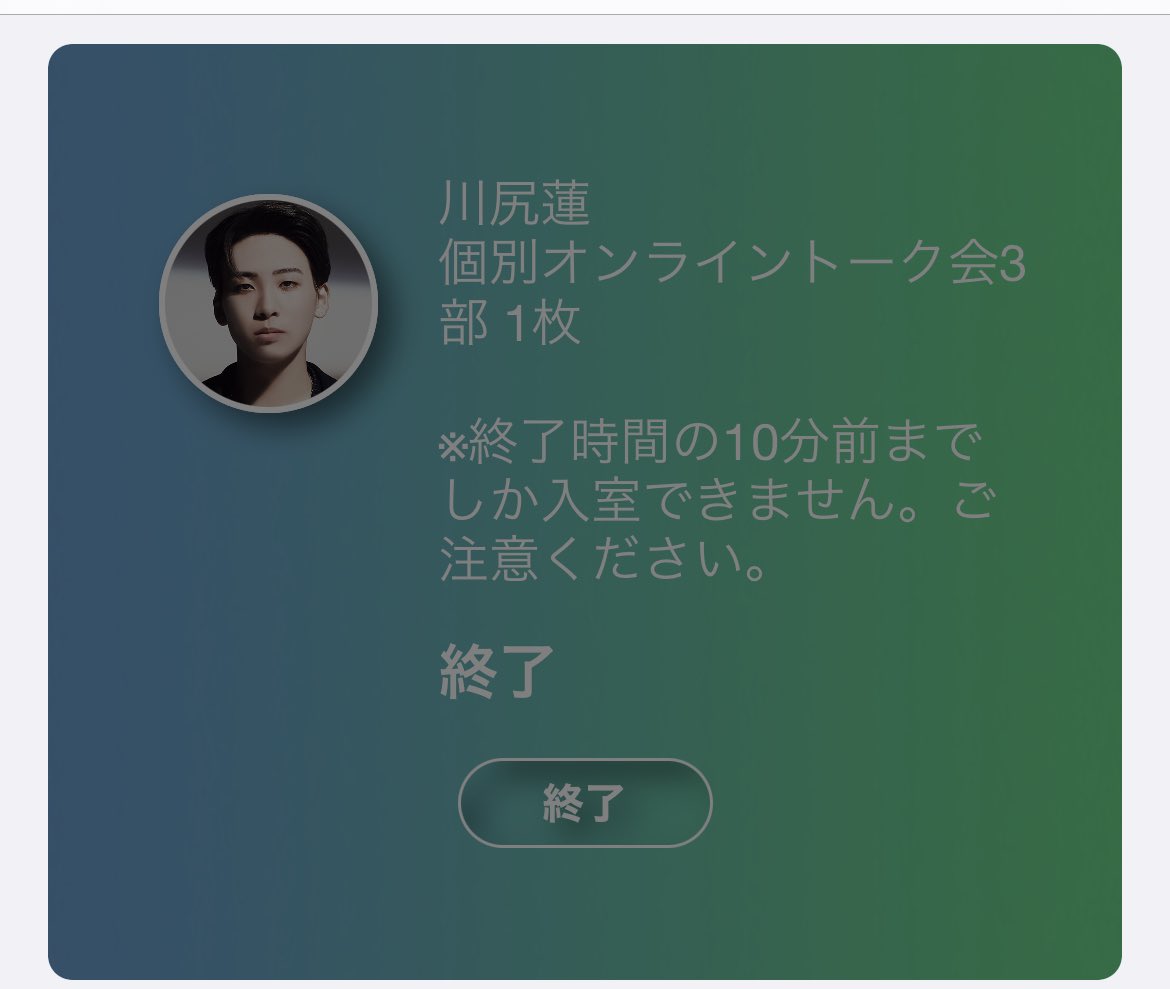Click the ※終了時間の10分前まで notice line
The image size is (1170, 989).
point(709,443)
